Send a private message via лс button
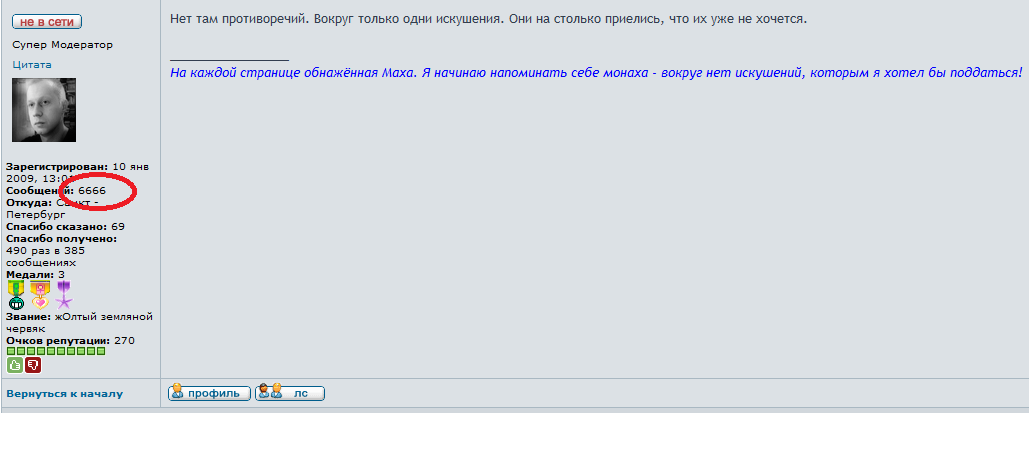The height and width of the screenshot is (460, 1029). point(290,393)
